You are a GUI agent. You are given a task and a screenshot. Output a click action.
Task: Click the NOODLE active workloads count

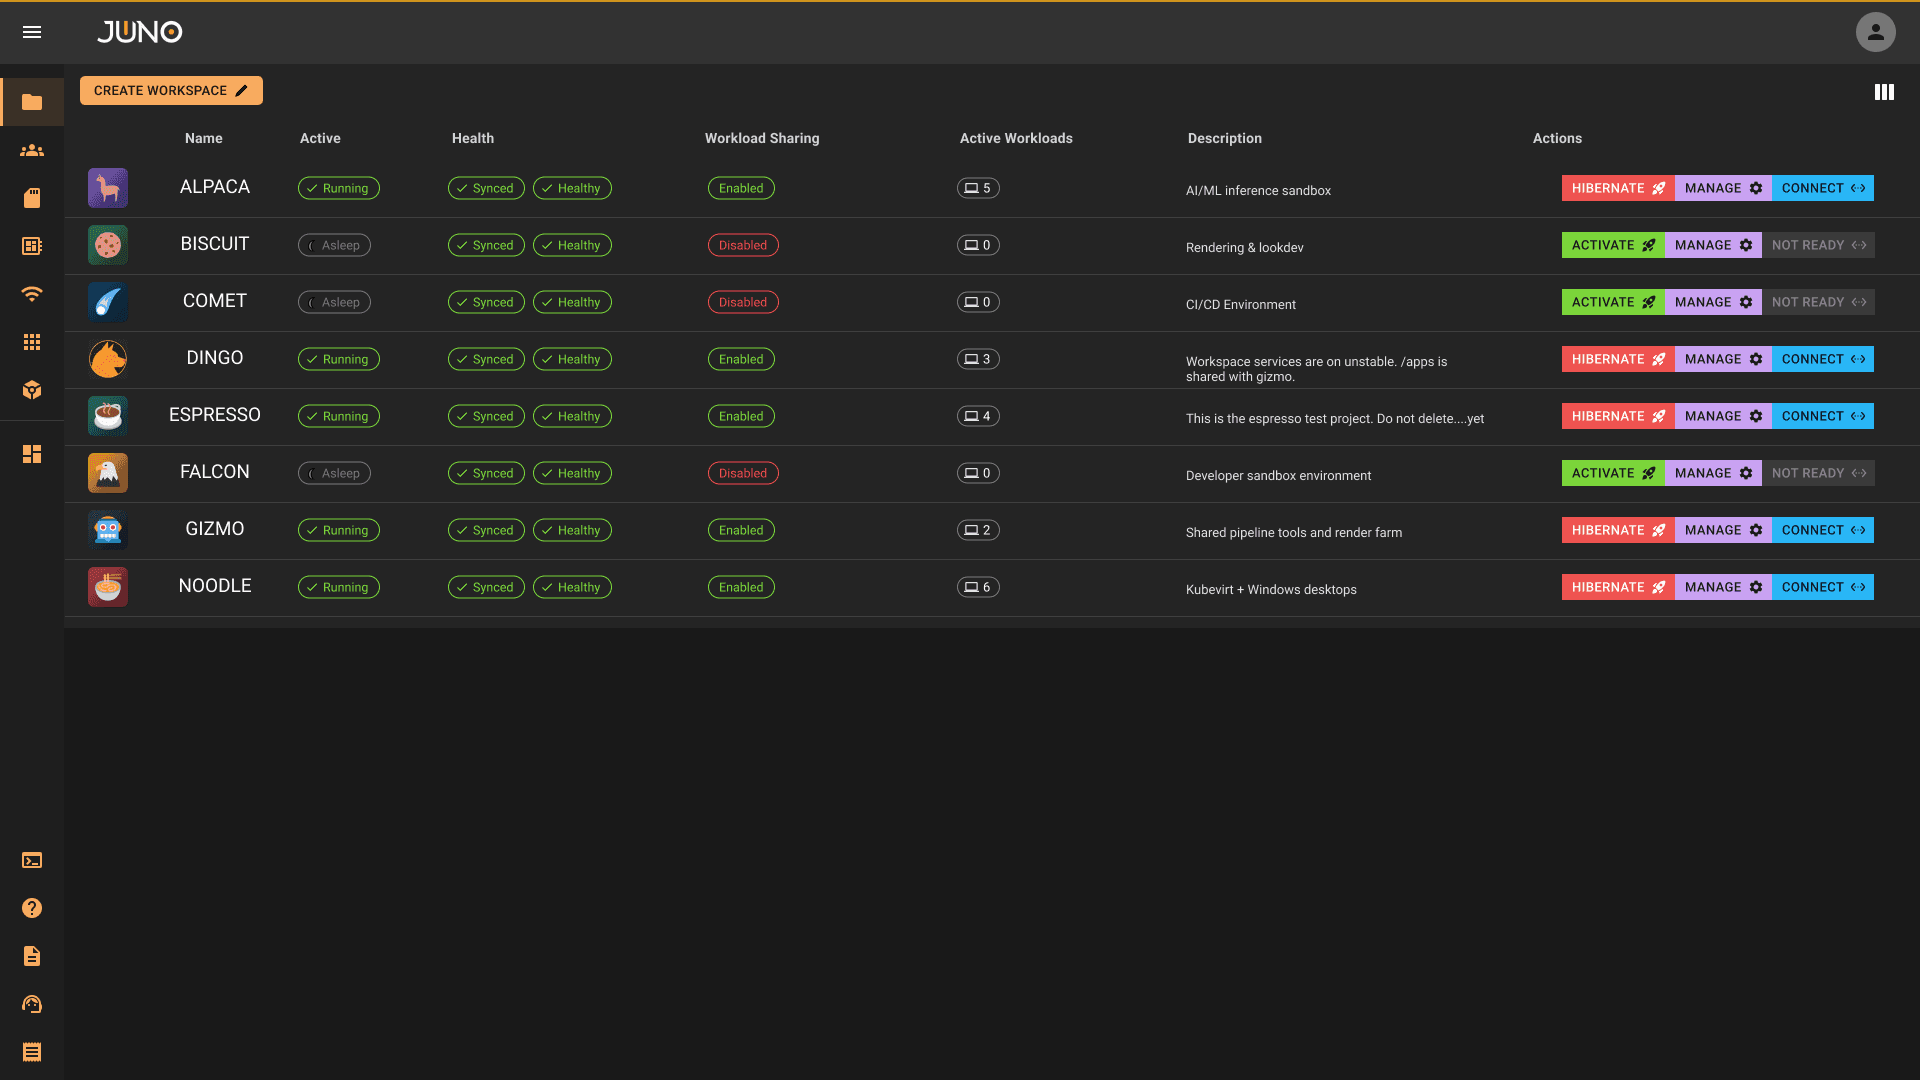[978, 587]
